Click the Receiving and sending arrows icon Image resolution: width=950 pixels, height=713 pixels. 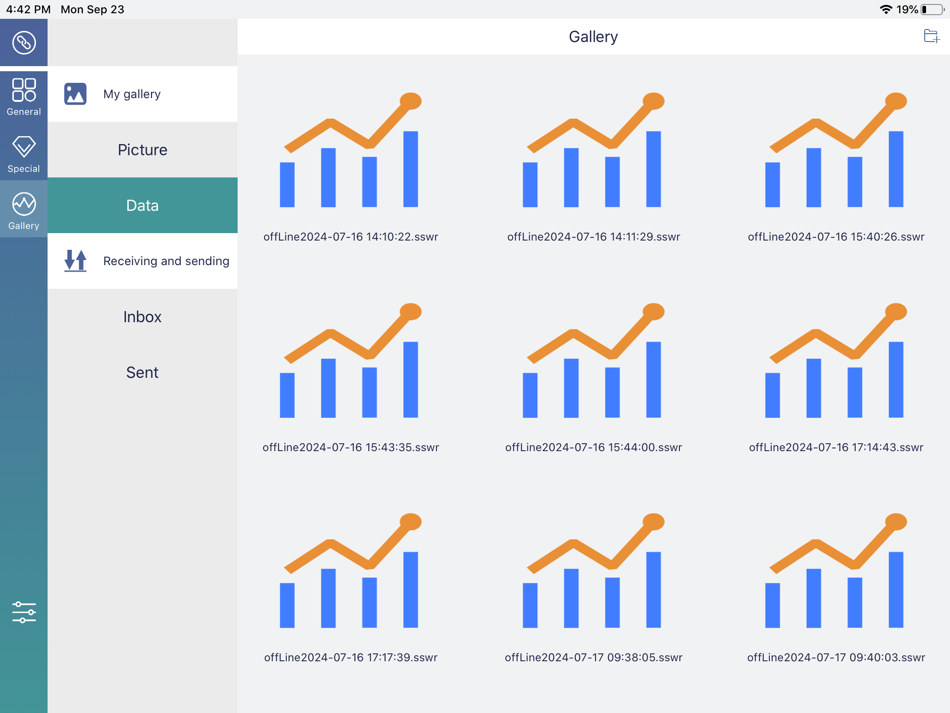pyautogui.click(x=75, y=261)
